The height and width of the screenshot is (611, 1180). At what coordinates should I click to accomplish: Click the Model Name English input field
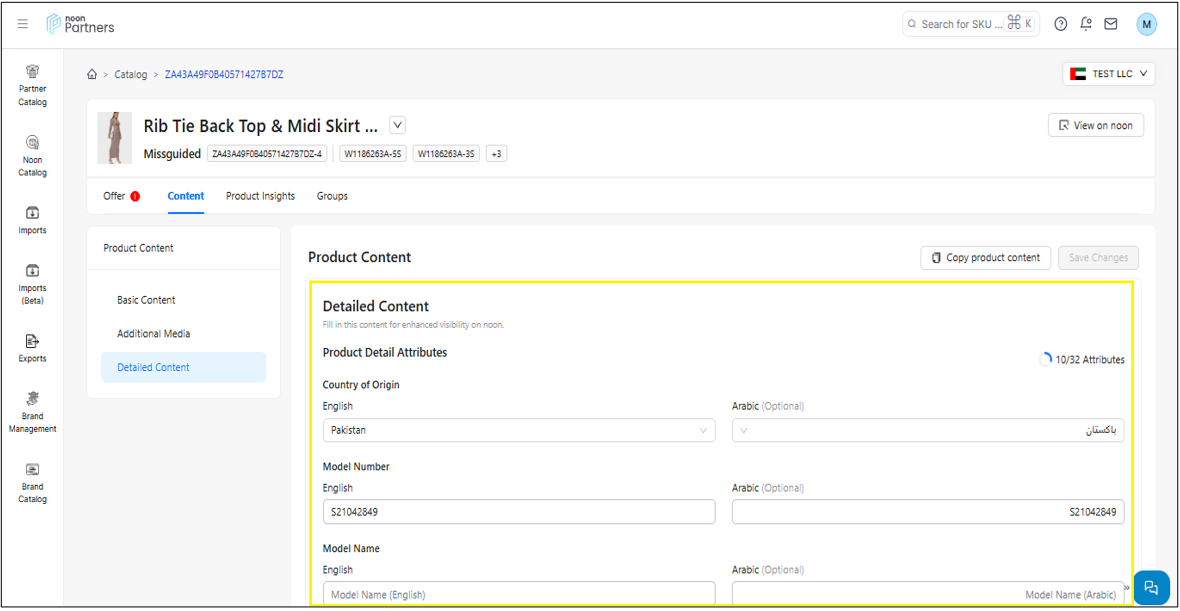518,594
